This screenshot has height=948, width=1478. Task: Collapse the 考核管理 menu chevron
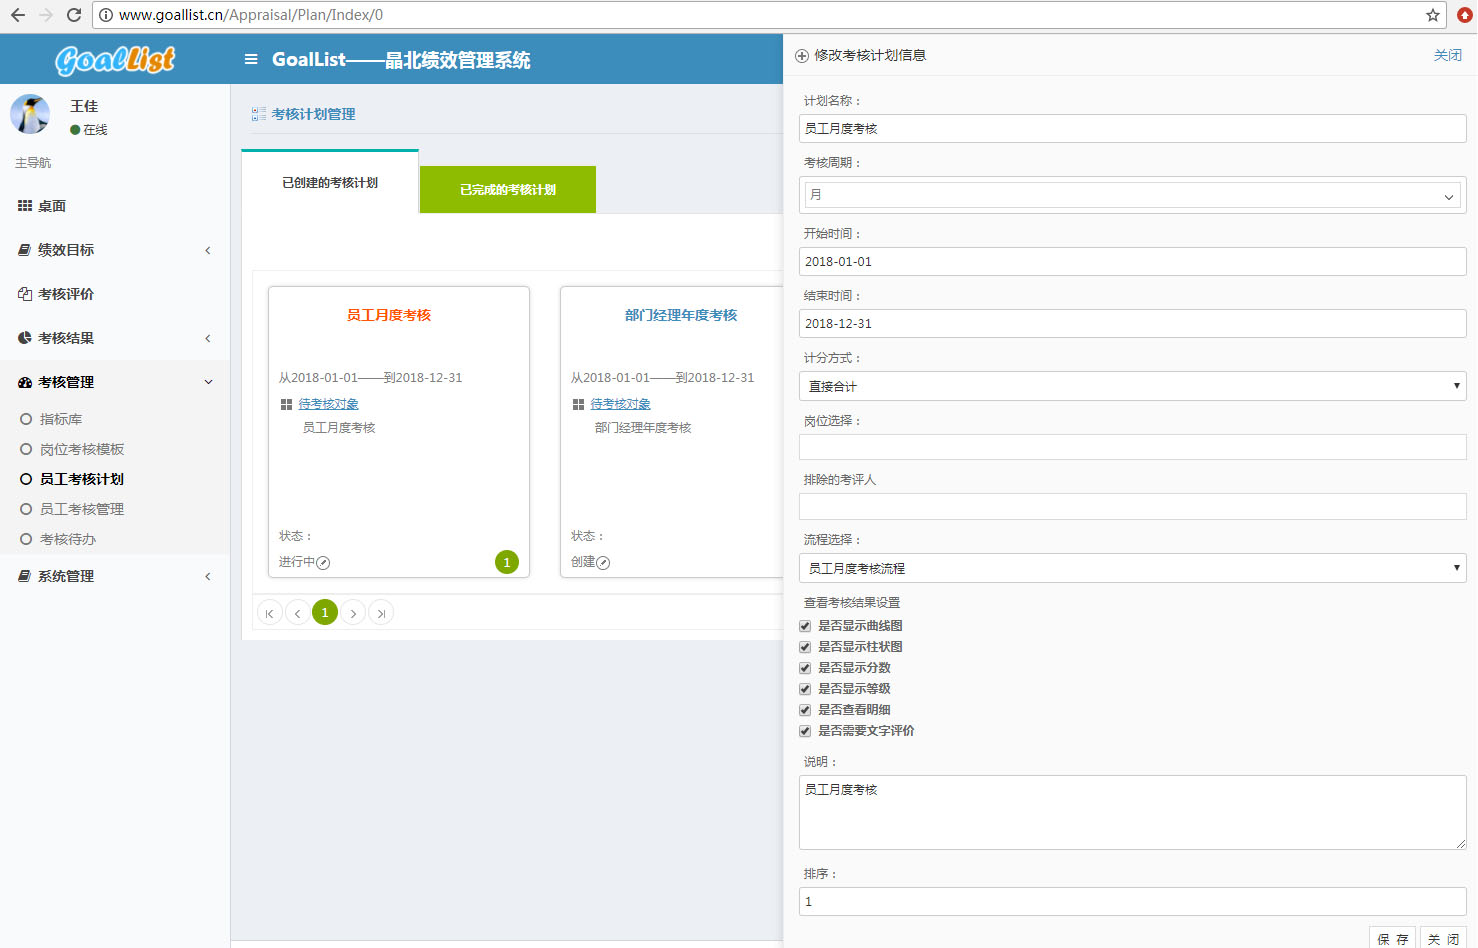(x=208, y=382)
